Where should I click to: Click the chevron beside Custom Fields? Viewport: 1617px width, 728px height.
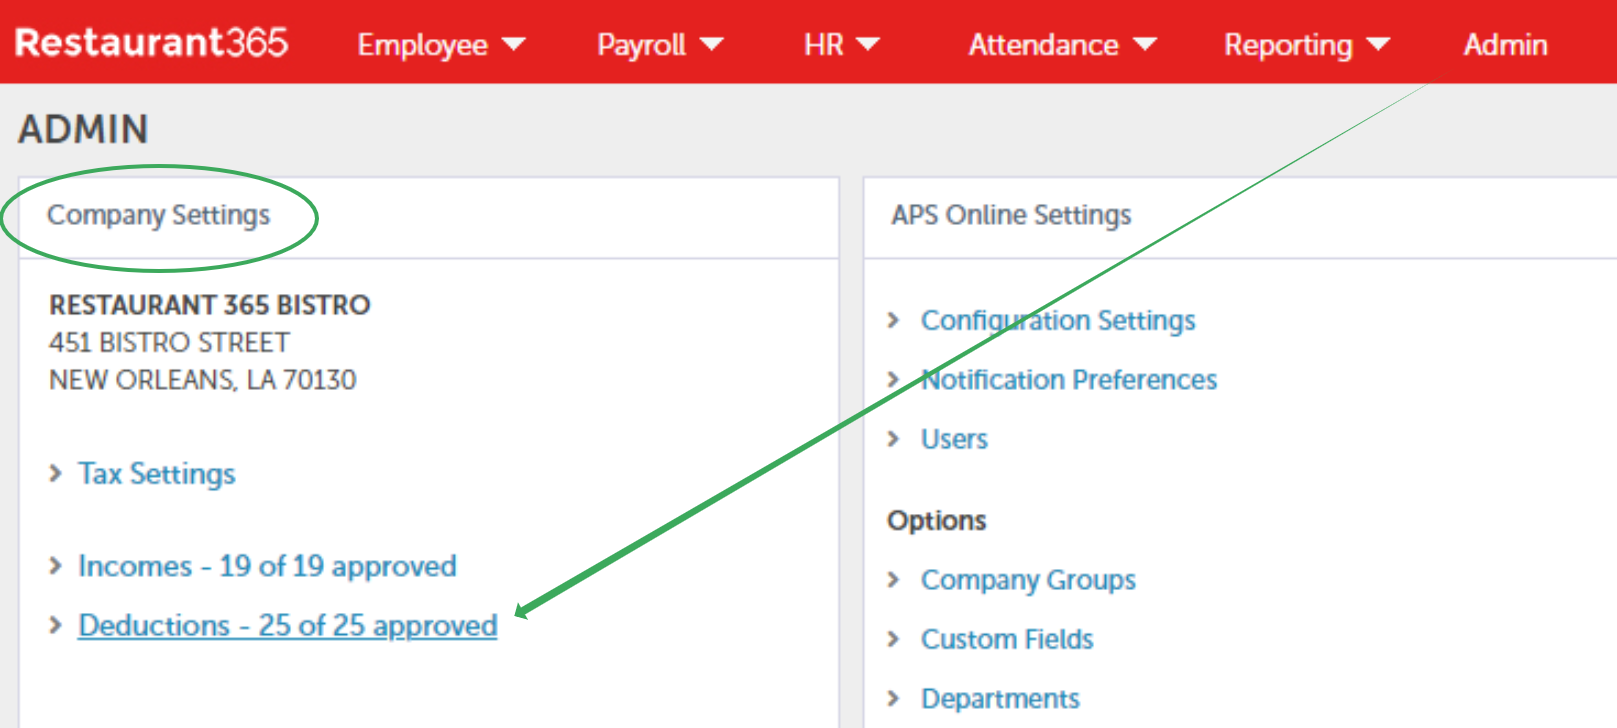click(x=894, y=639)
